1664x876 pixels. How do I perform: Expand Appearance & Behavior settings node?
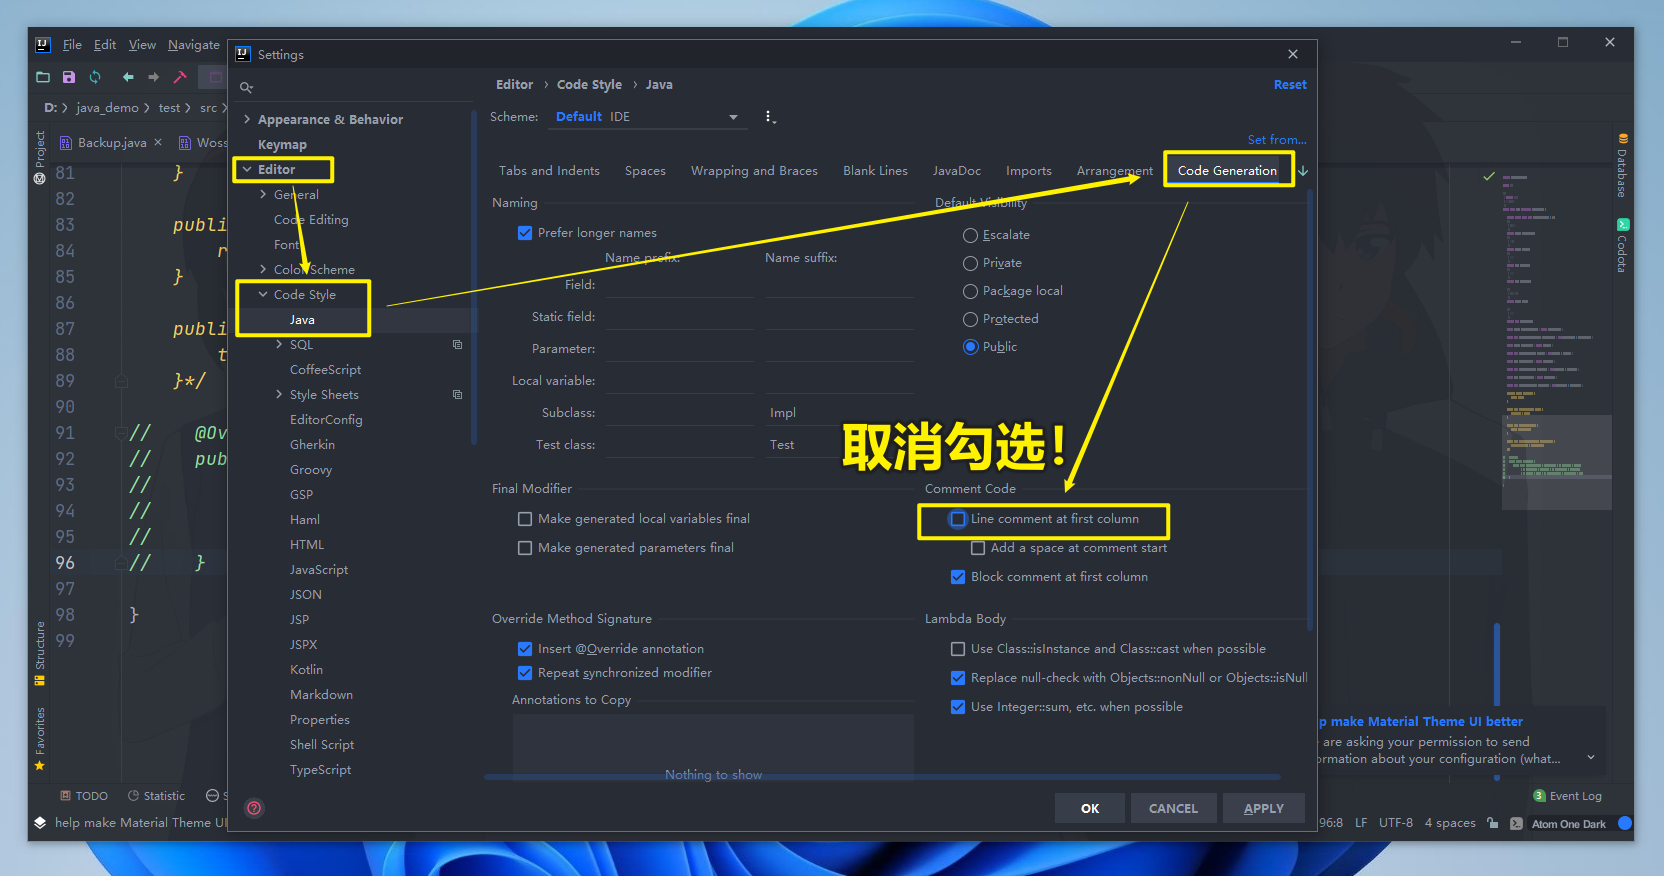point(247,119)
